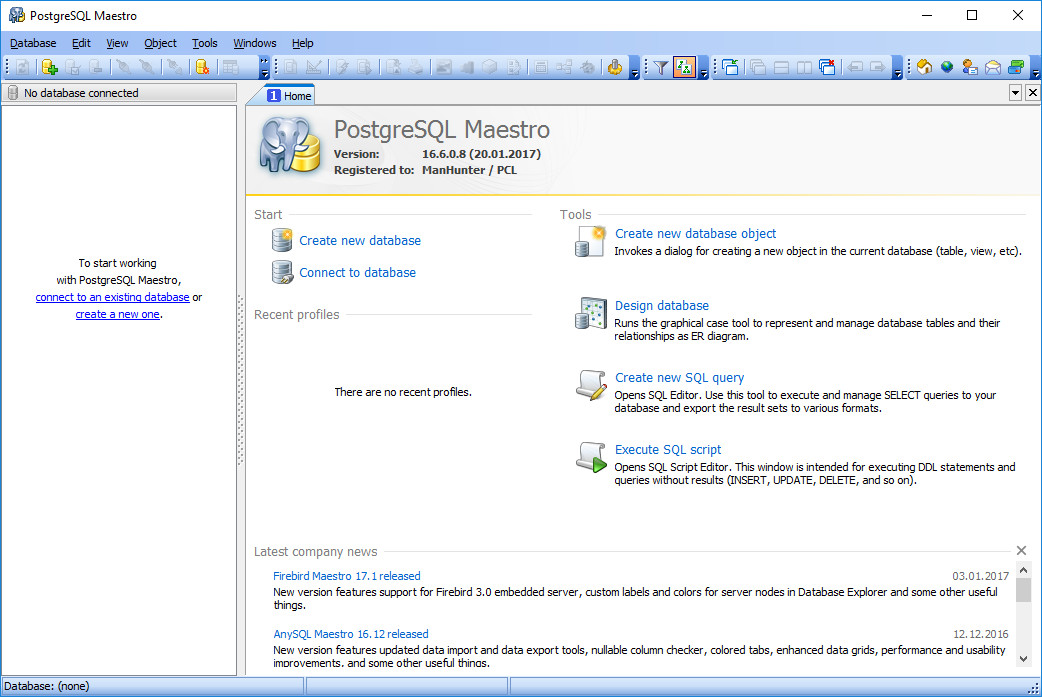The width and height of the screenshot is (1042, 697).
Task: Click the yellow stamp icon before the filter toolbar
Action: click(615, 67)
